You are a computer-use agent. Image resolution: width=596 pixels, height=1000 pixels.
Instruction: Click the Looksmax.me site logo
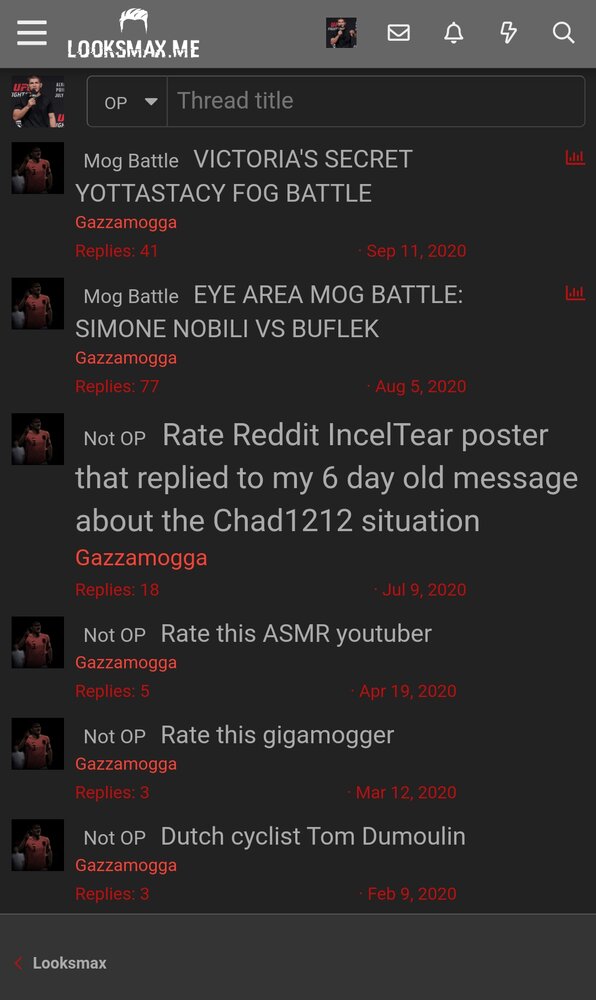(x=133, y=34)
